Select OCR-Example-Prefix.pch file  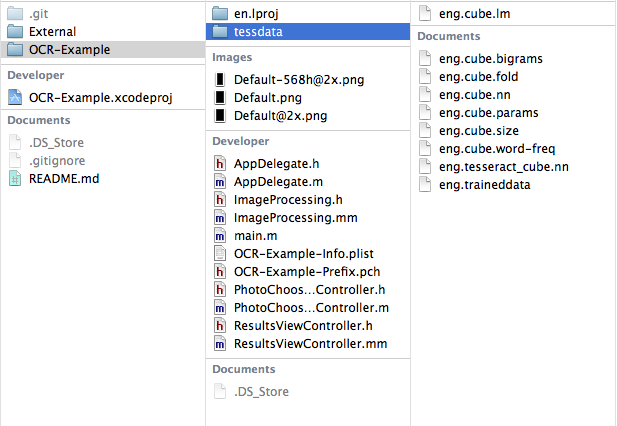307,272
